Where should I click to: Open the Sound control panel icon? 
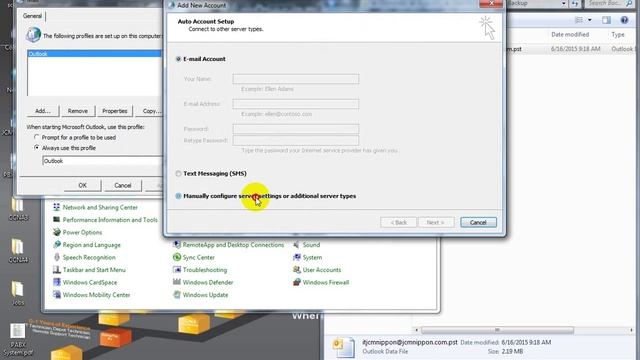tap(297, 245)
